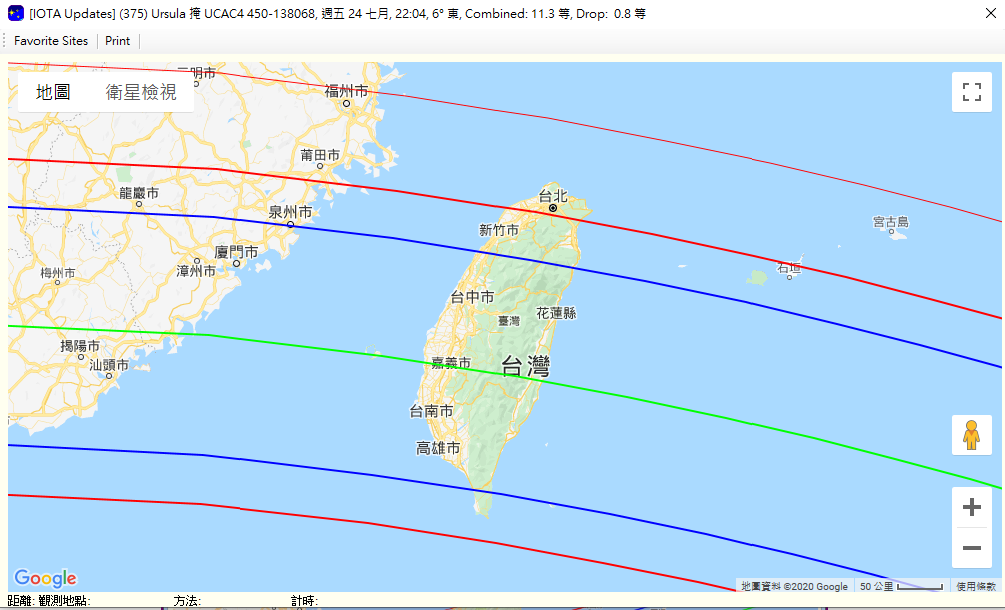1005x610 pixels.
Task: Click the 距離: 觀測地點 status label
Action: [49, 600]
